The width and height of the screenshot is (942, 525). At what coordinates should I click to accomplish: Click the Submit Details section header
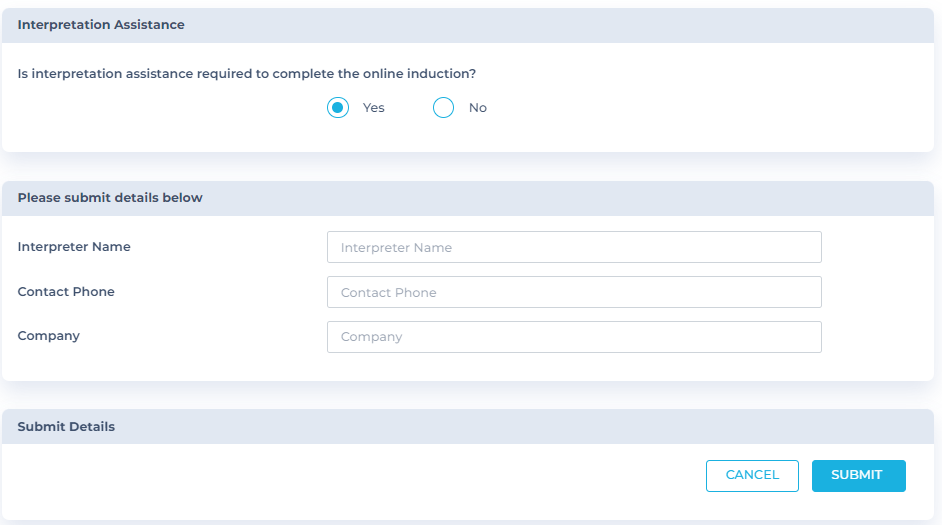click(x=66, y=426)
